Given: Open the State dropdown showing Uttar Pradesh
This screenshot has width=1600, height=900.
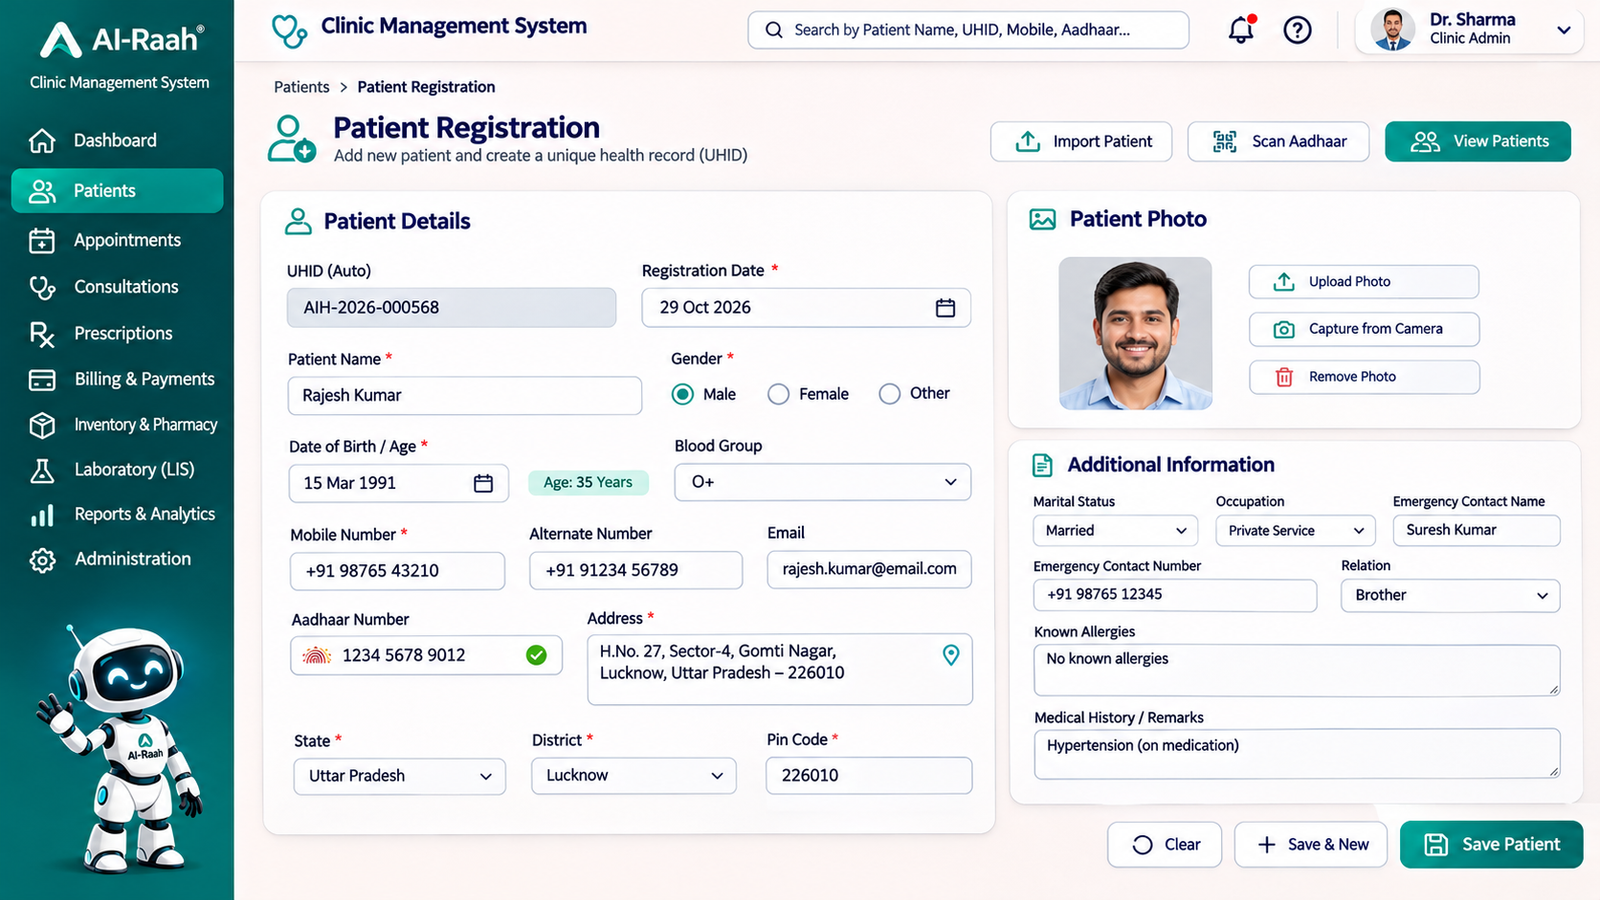Looking at the screenshot, I should tap(399, 776).
